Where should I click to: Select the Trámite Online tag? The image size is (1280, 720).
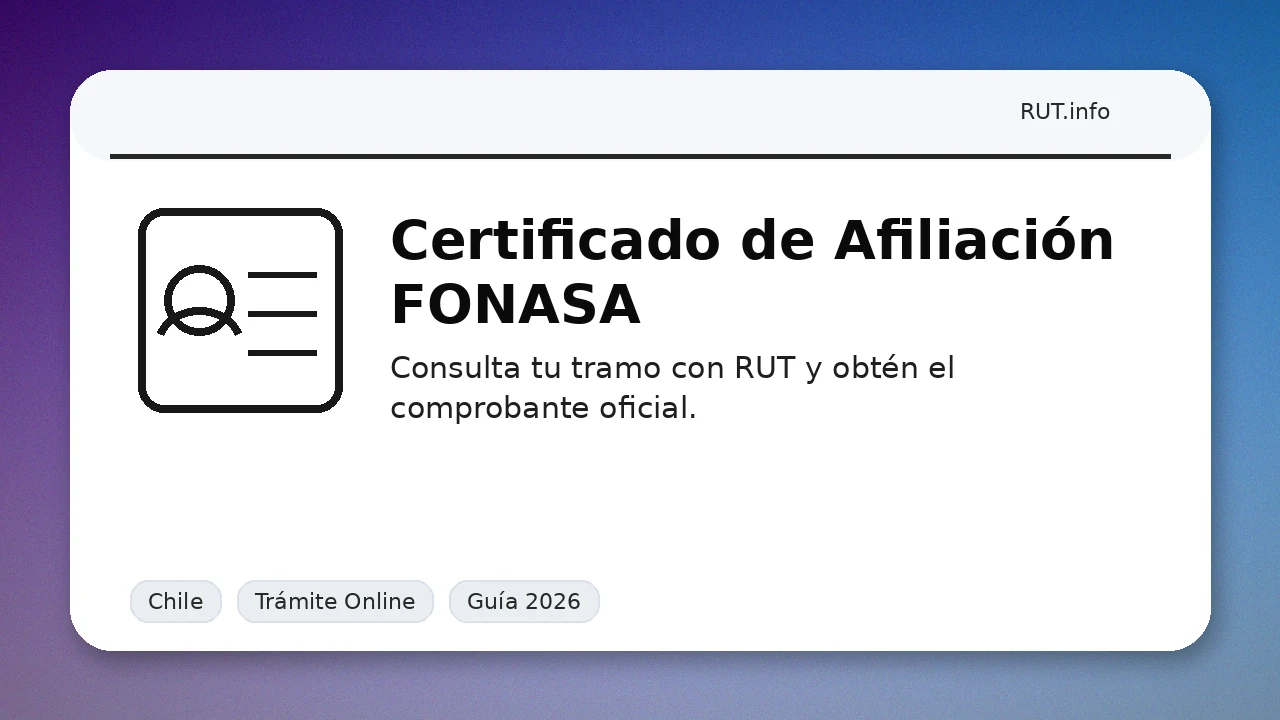point(335,601)
